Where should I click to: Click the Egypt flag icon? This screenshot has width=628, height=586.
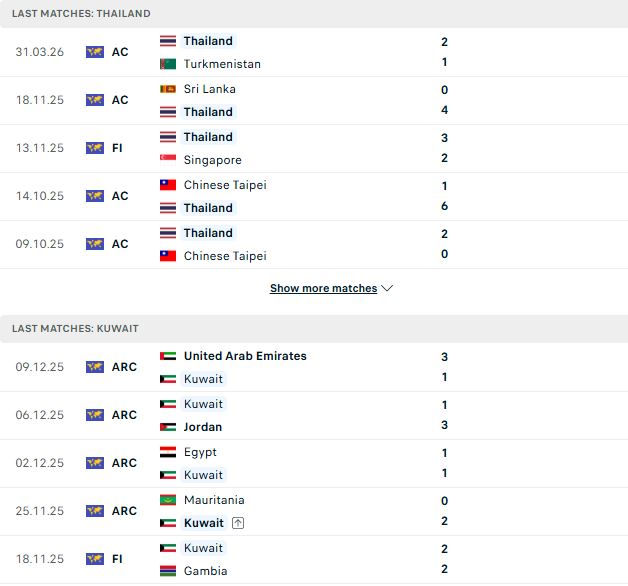click(168, 452)
